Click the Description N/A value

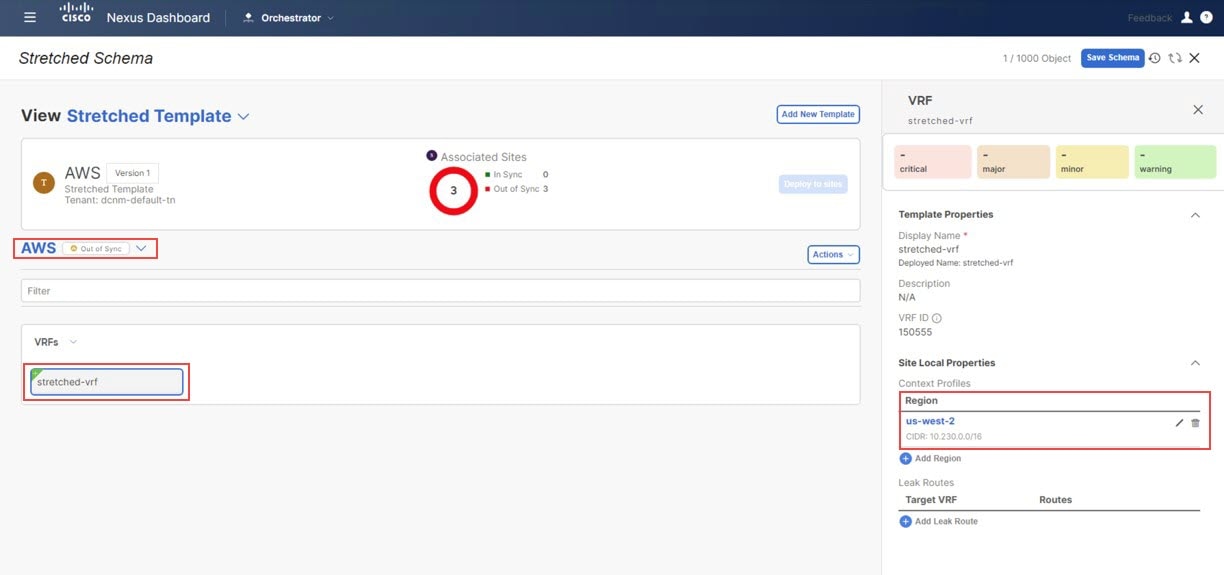point(907,297)
